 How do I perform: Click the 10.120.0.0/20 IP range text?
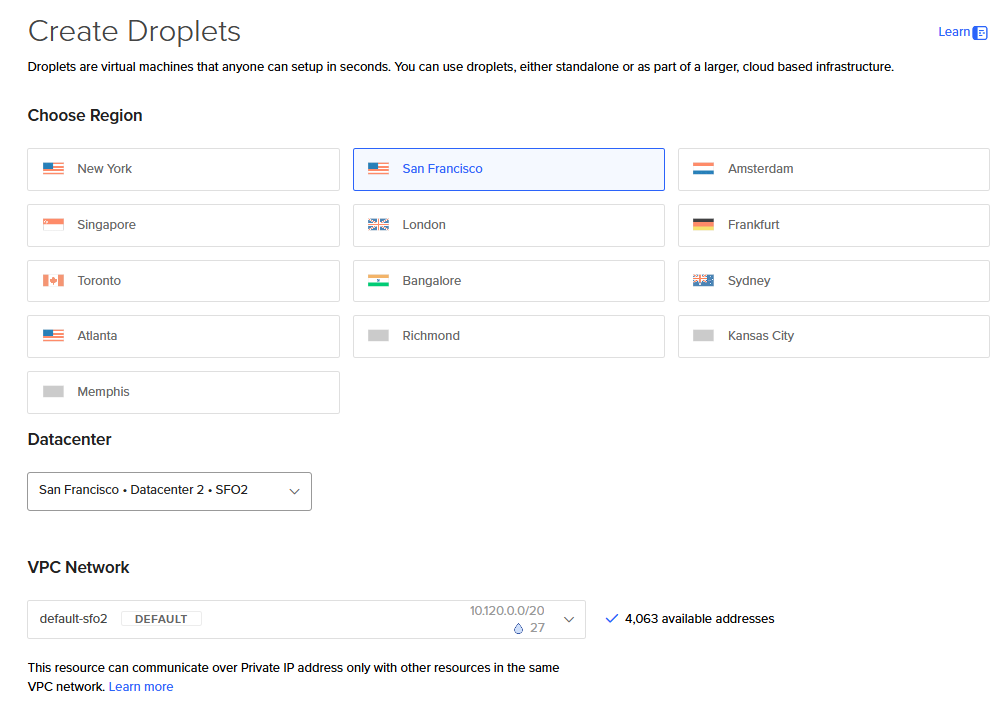point(507,611)
